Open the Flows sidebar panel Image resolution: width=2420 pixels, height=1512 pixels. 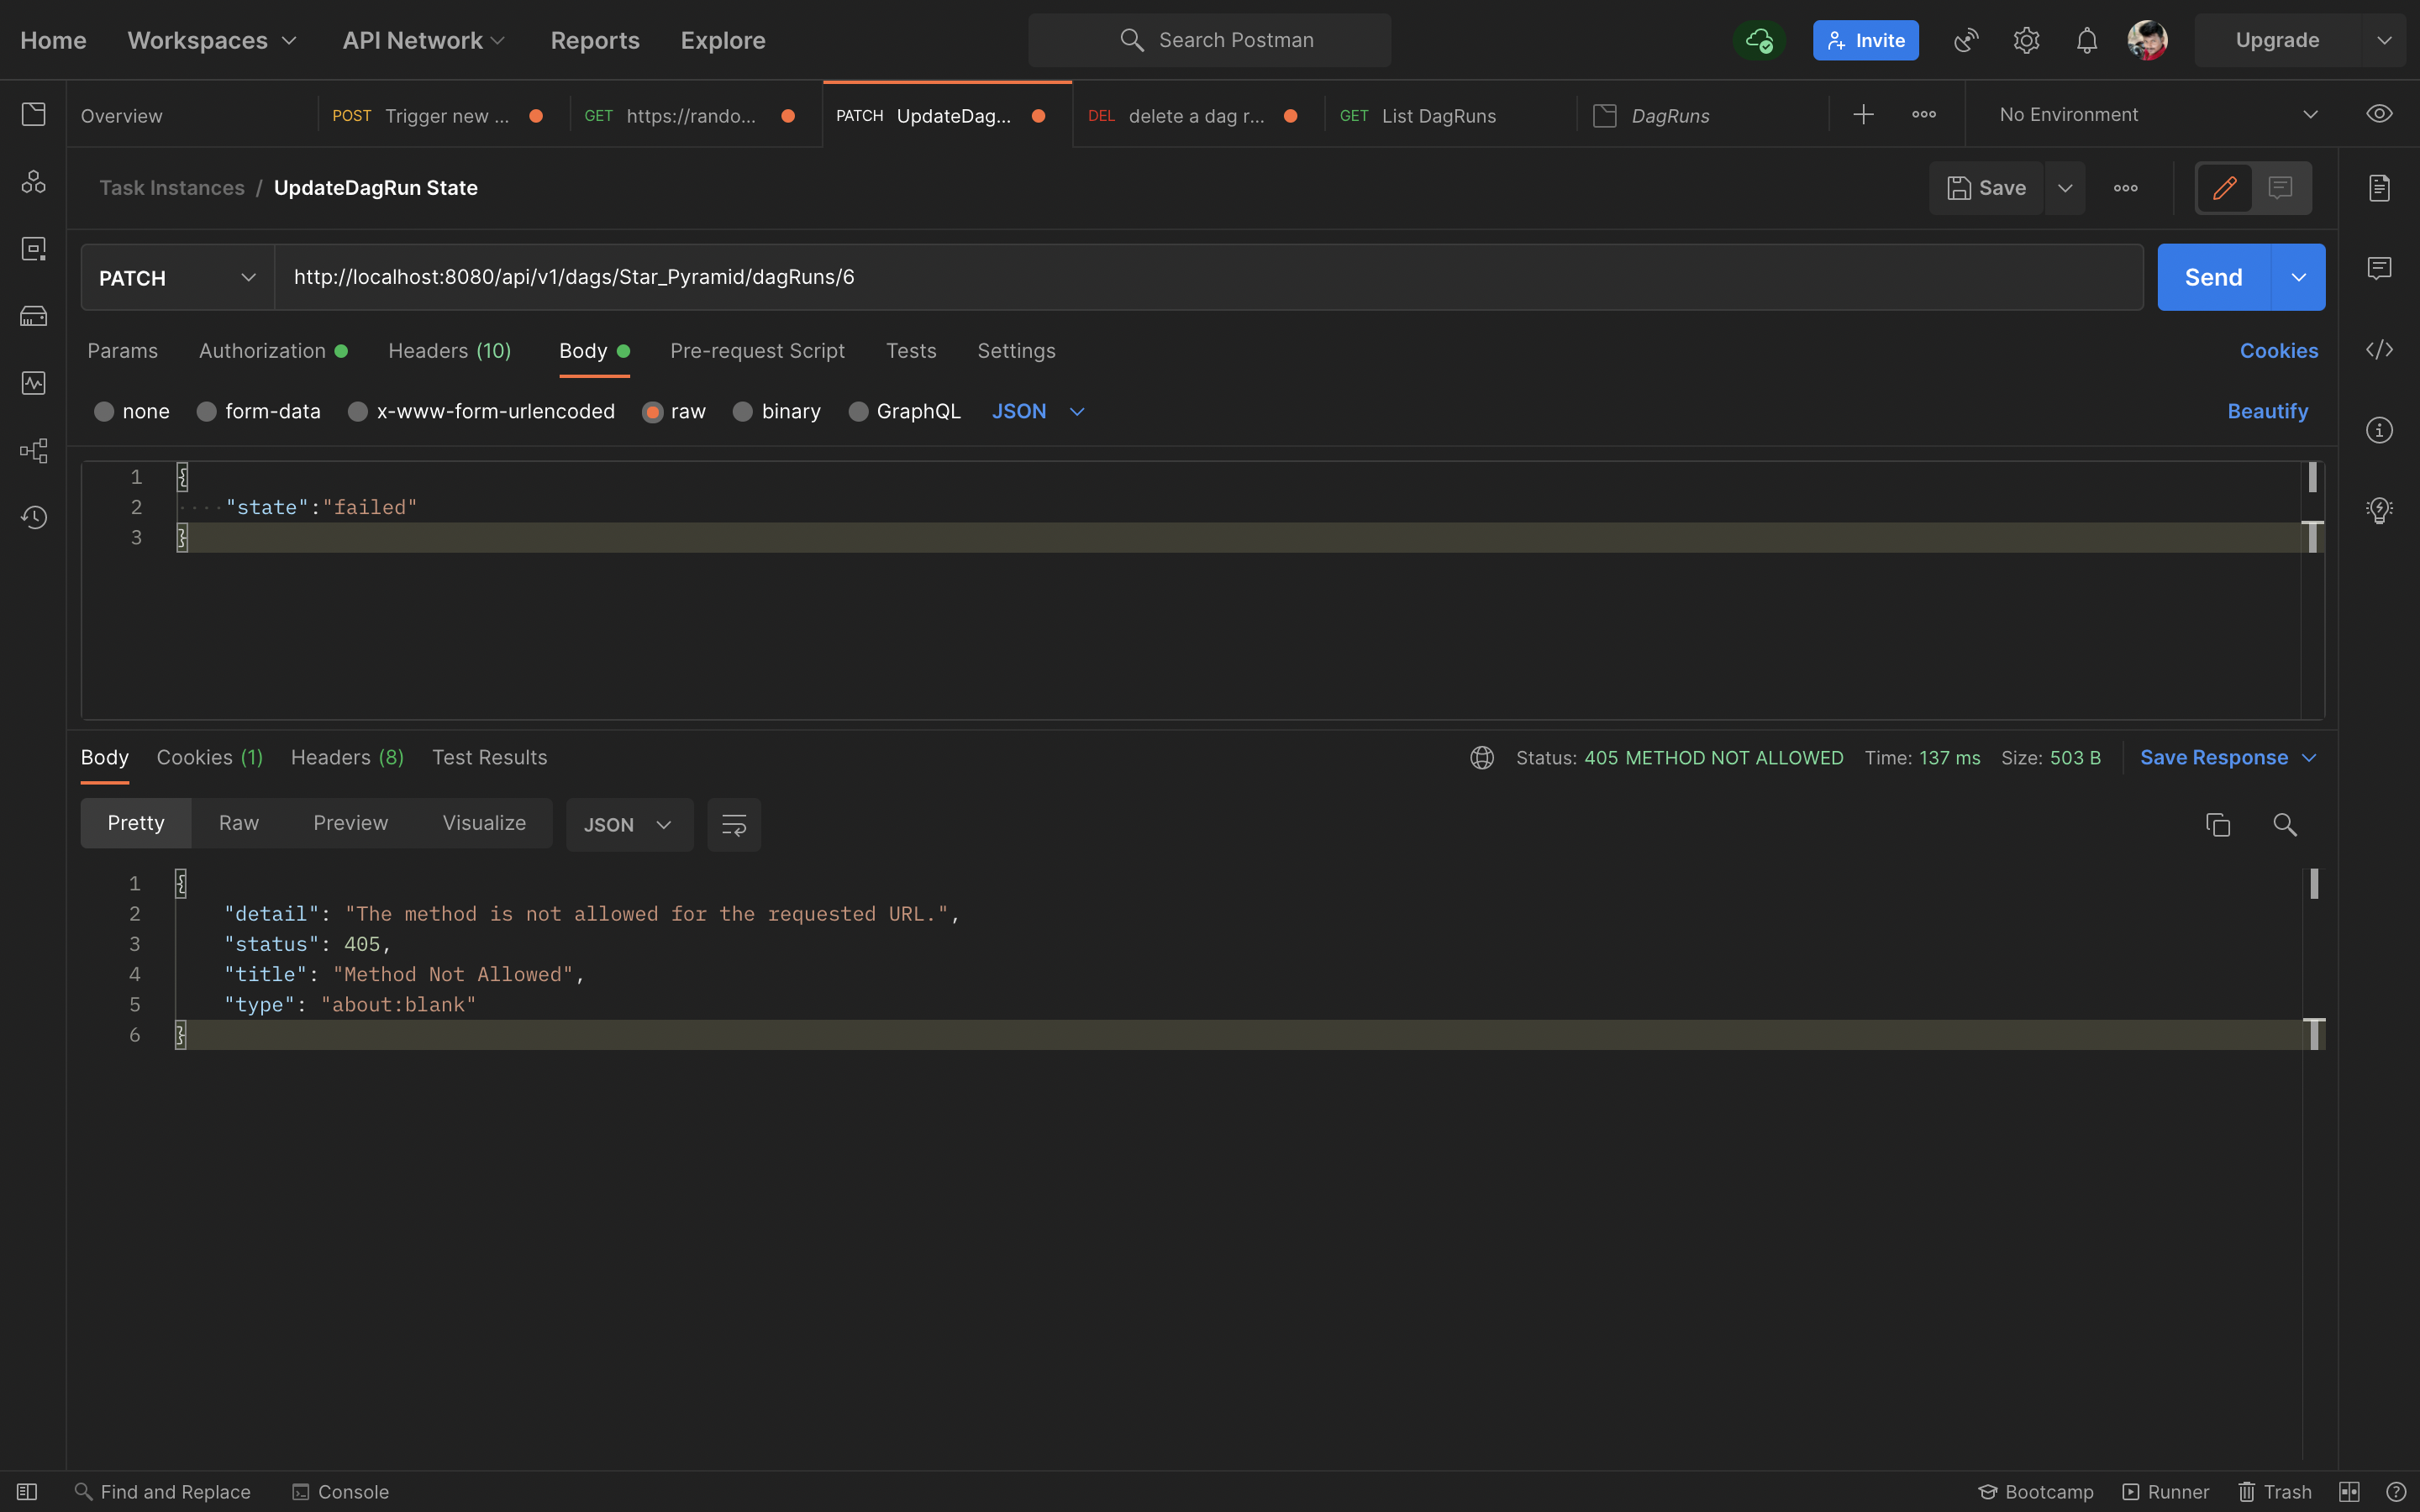point(33,451)
